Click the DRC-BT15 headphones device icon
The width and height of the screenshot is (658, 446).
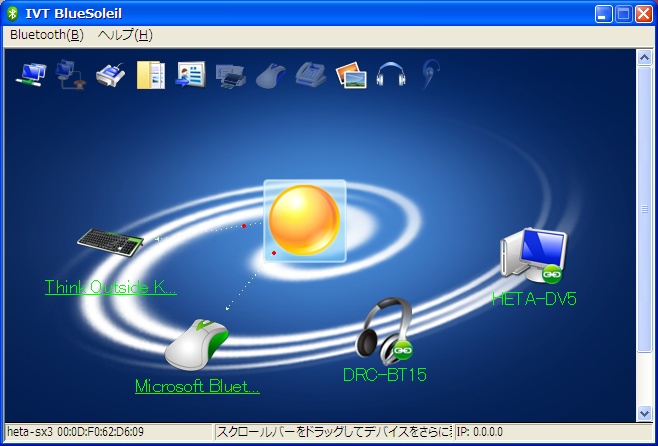(x=384, y=331)
